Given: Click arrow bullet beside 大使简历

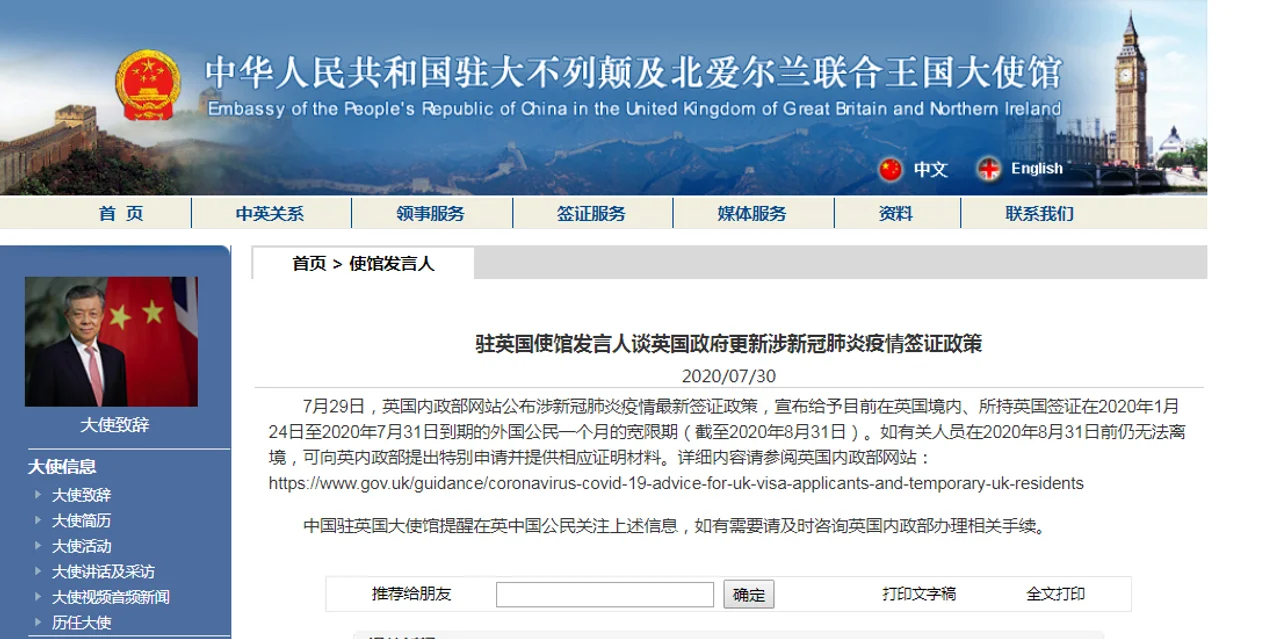Looking at the screenshot, I should click(38, 520).
